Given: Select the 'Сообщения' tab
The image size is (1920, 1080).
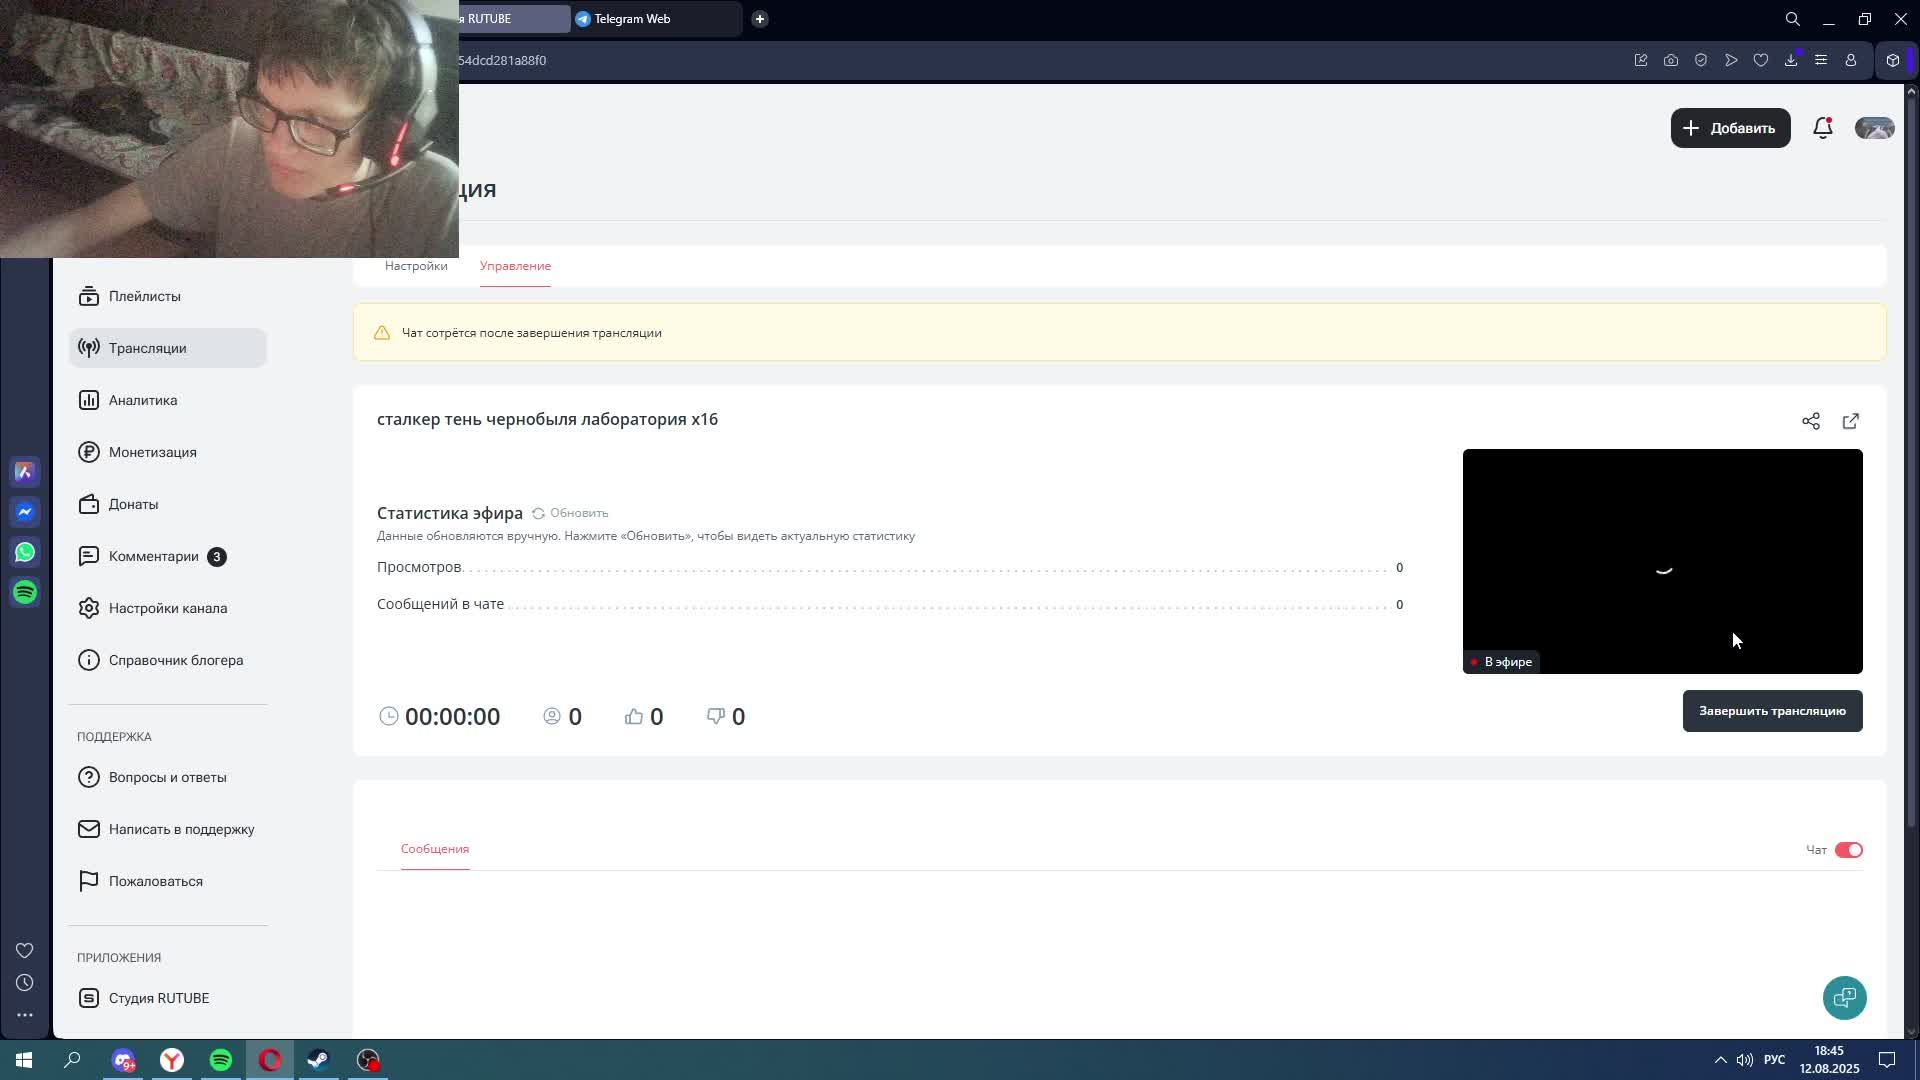Looking at the screenshot, I should pos(435,849).
